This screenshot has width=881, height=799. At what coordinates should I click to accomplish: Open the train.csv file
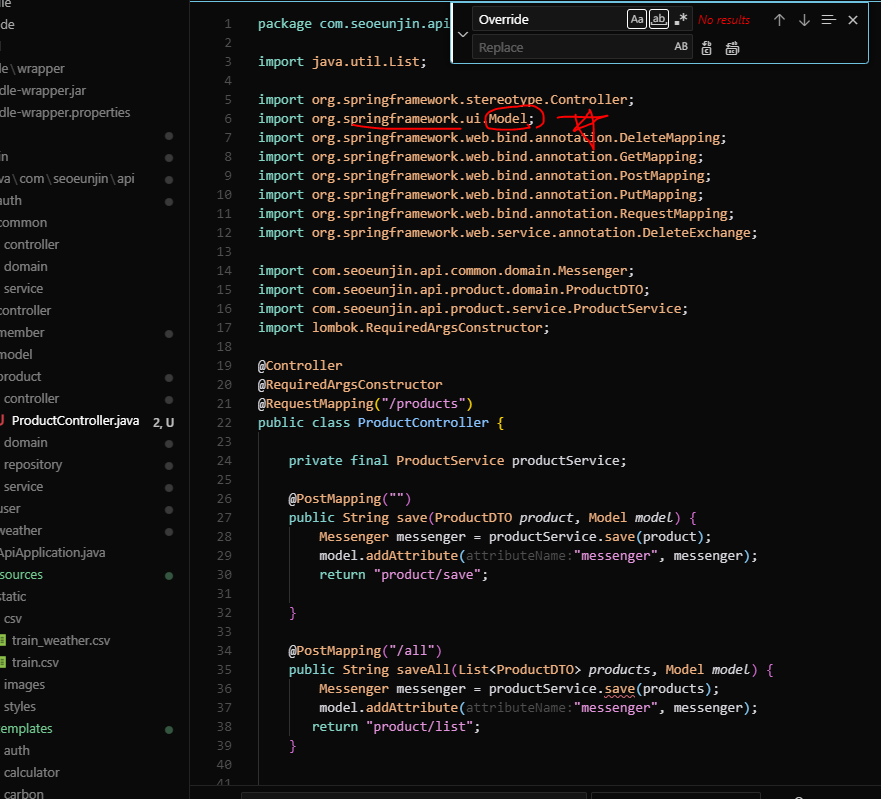pyautogui.click(x=35, y=662)
